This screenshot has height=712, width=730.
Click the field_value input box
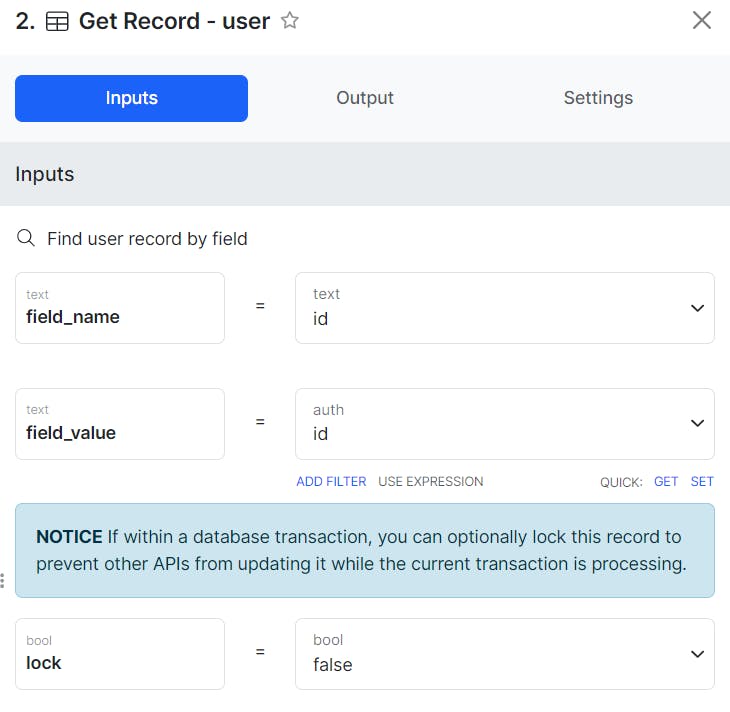tap(120, 424)
